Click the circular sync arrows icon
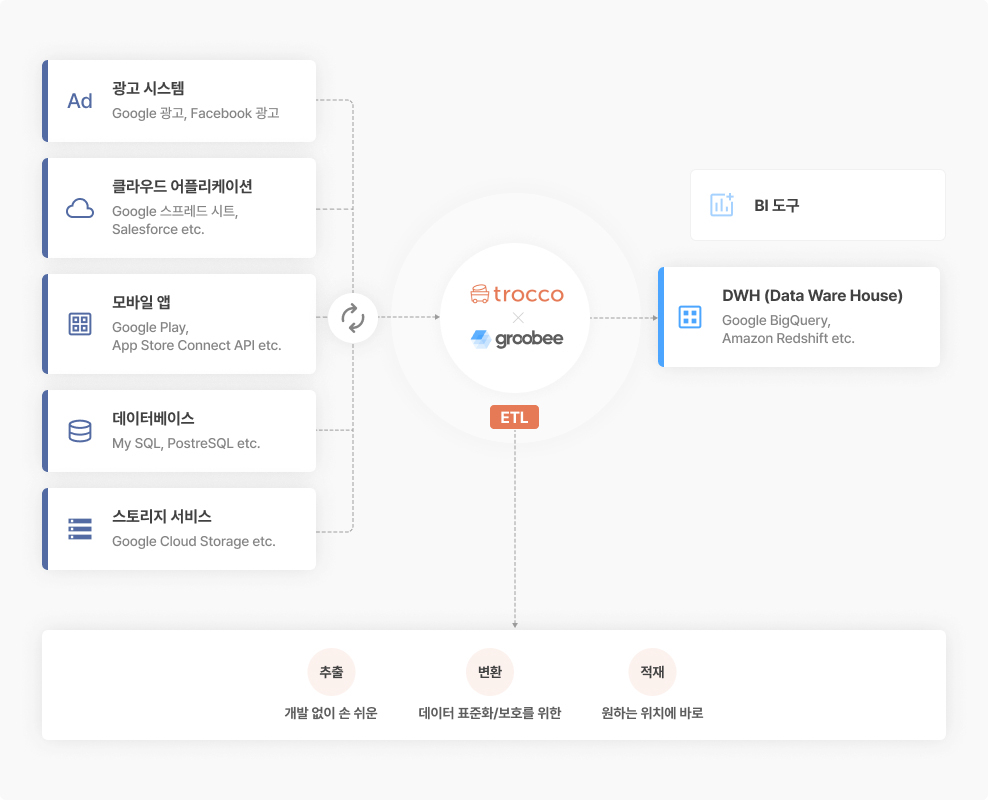The height and width of the screenshot is (800, 988). tap(353, 317)
